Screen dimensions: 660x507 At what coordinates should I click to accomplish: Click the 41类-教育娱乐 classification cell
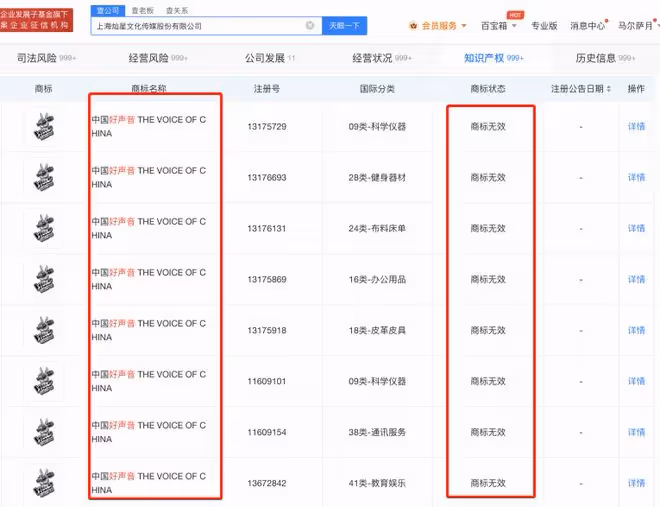coord(377,483)
